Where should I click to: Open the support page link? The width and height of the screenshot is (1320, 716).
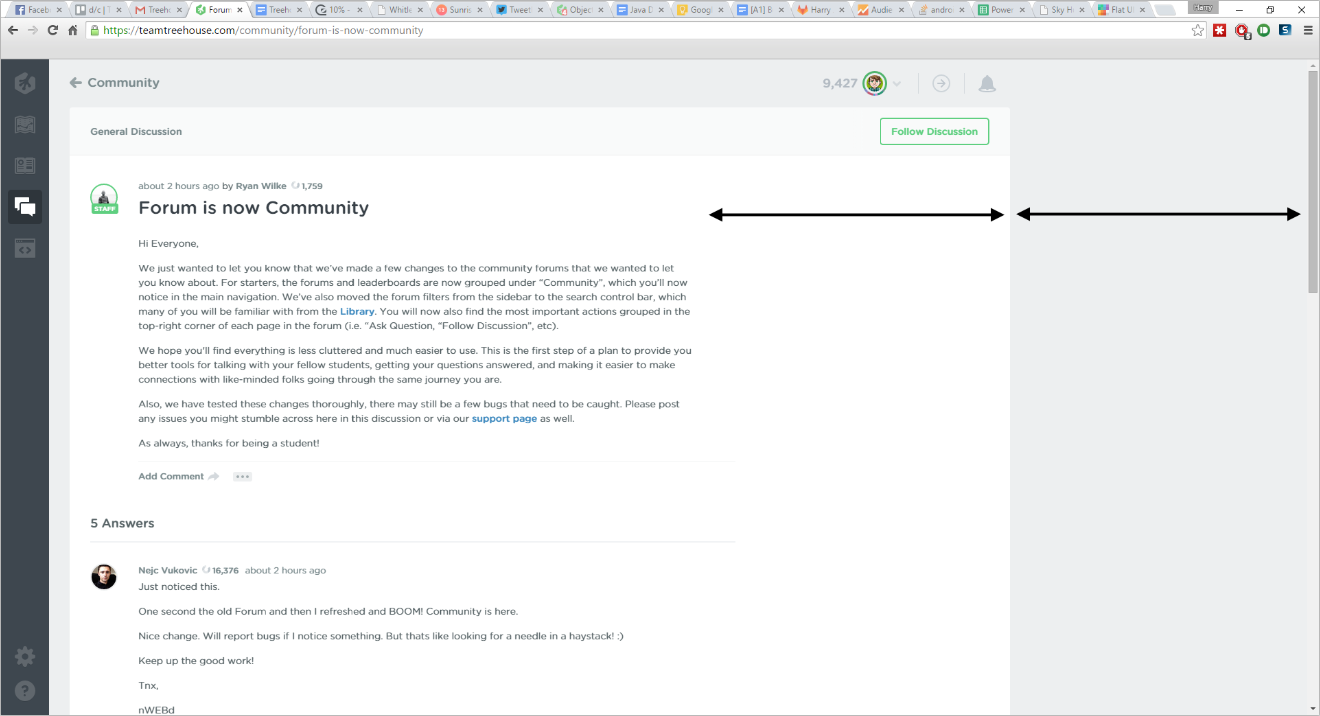(504, 419)
